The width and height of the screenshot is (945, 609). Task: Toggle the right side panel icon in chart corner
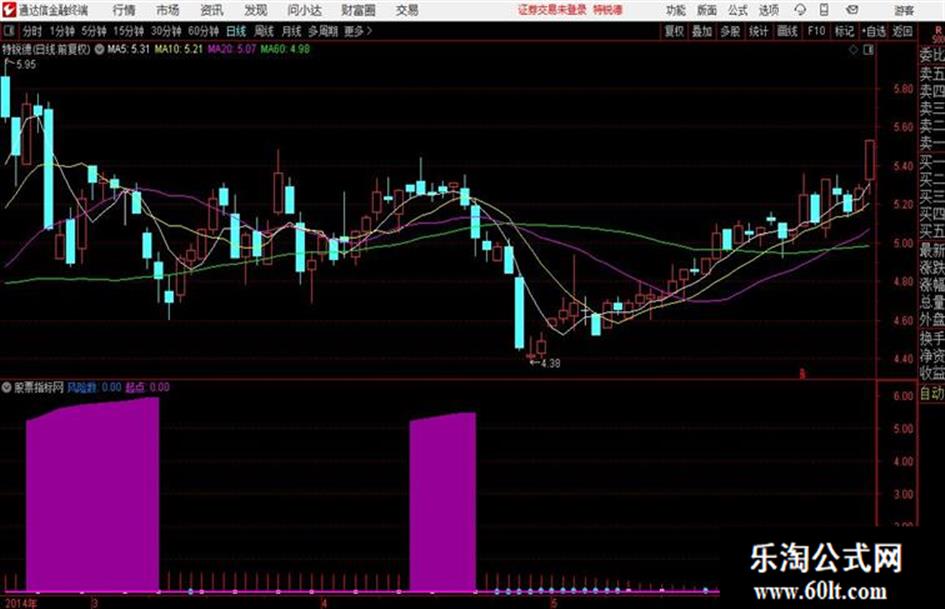tap(868, 50)
